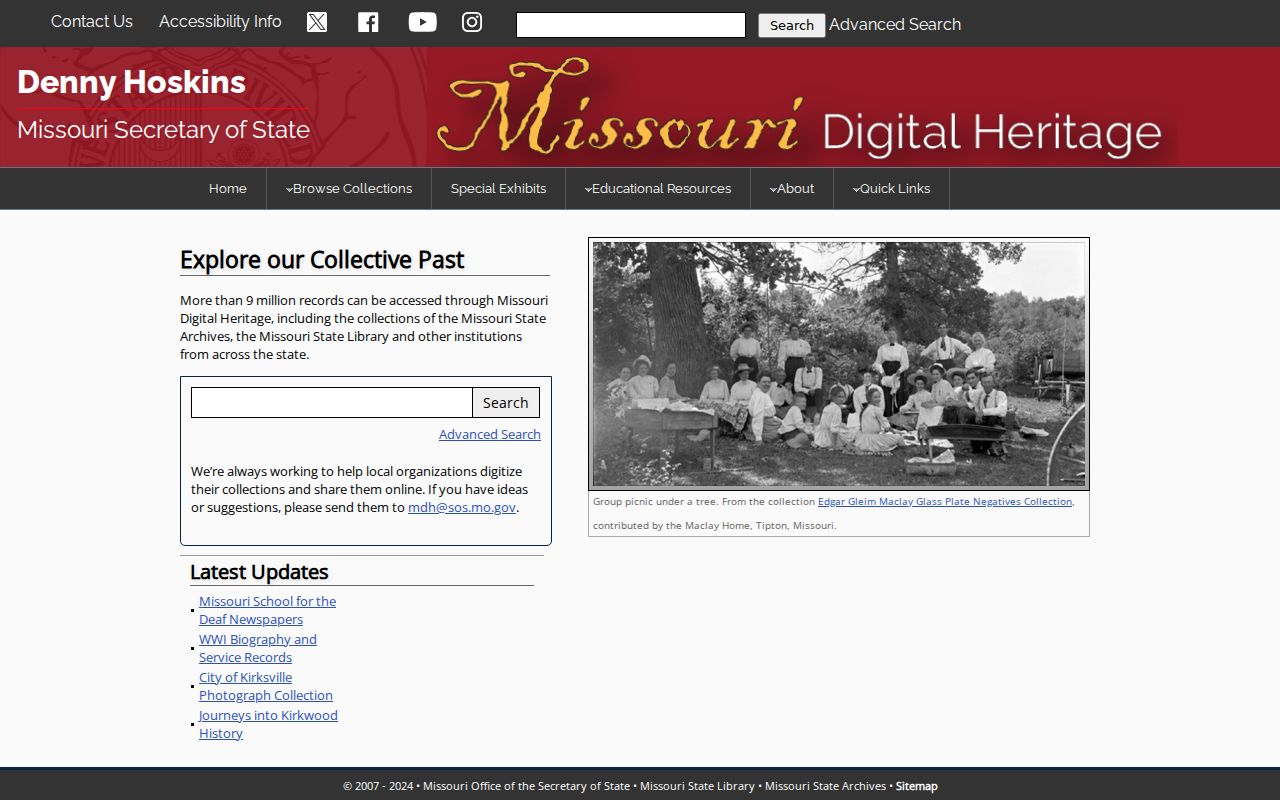Expand the Educational Resources menu

point(658,189)
